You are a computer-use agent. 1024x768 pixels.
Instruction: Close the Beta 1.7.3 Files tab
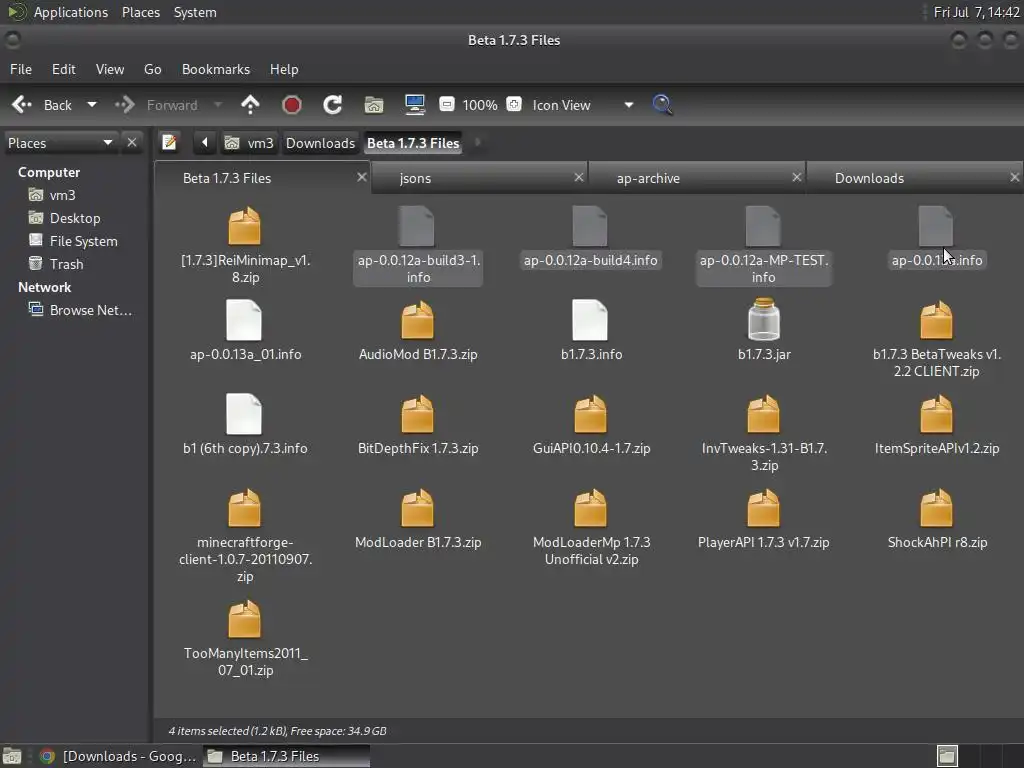tap(361, 177)
